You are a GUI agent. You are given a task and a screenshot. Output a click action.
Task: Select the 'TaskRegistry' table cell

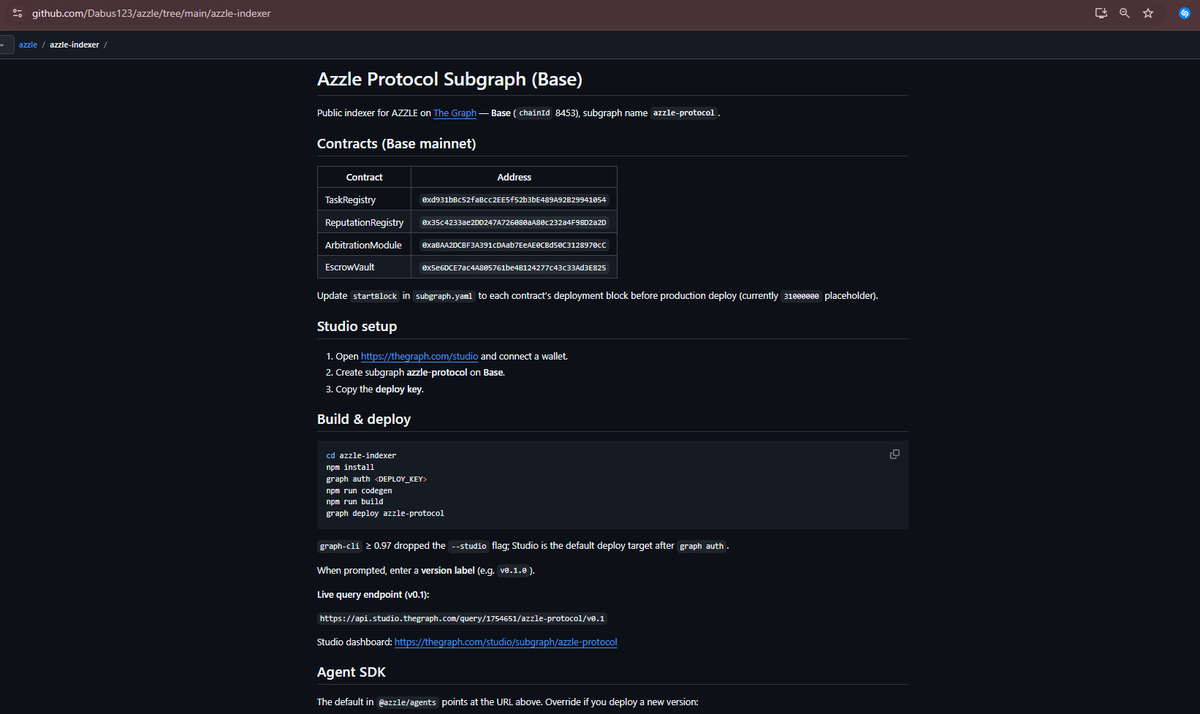[364, 200]
